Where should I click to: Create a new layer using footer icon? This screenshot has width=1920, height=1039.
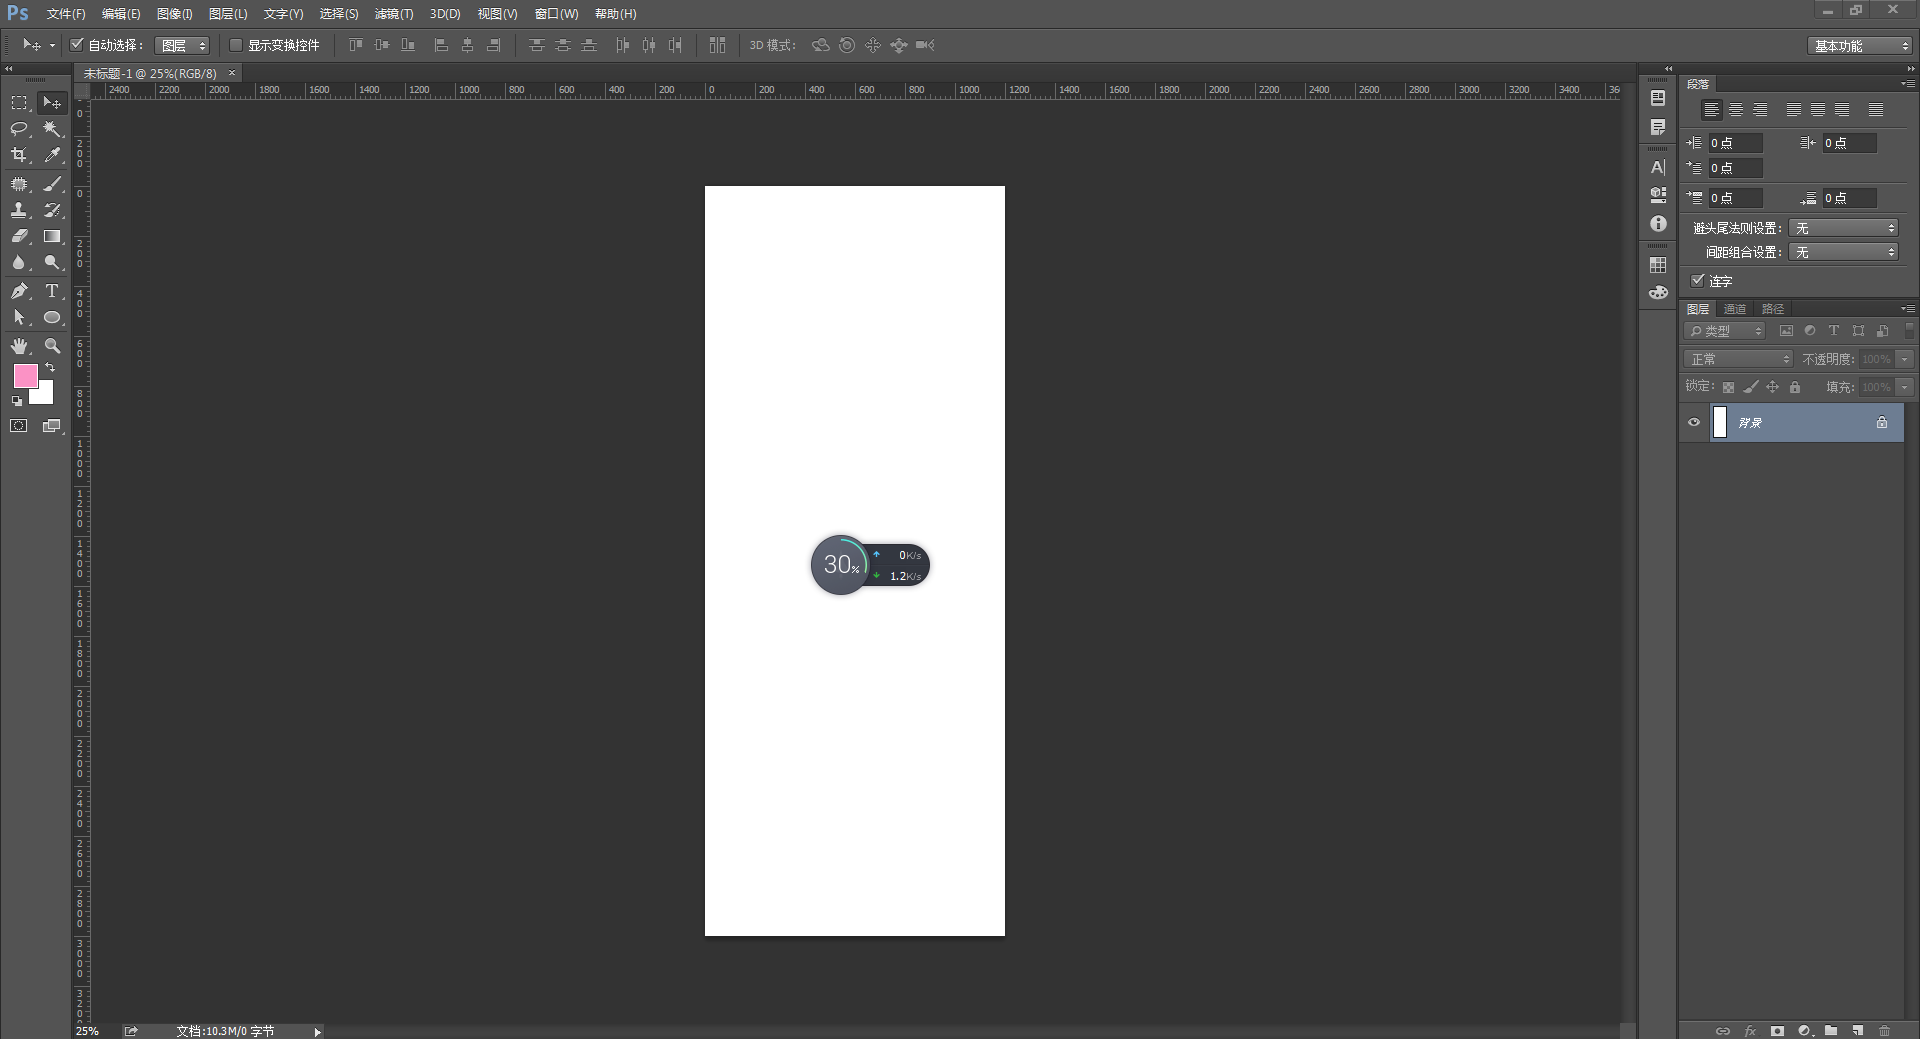[x=1857, y=1031]
